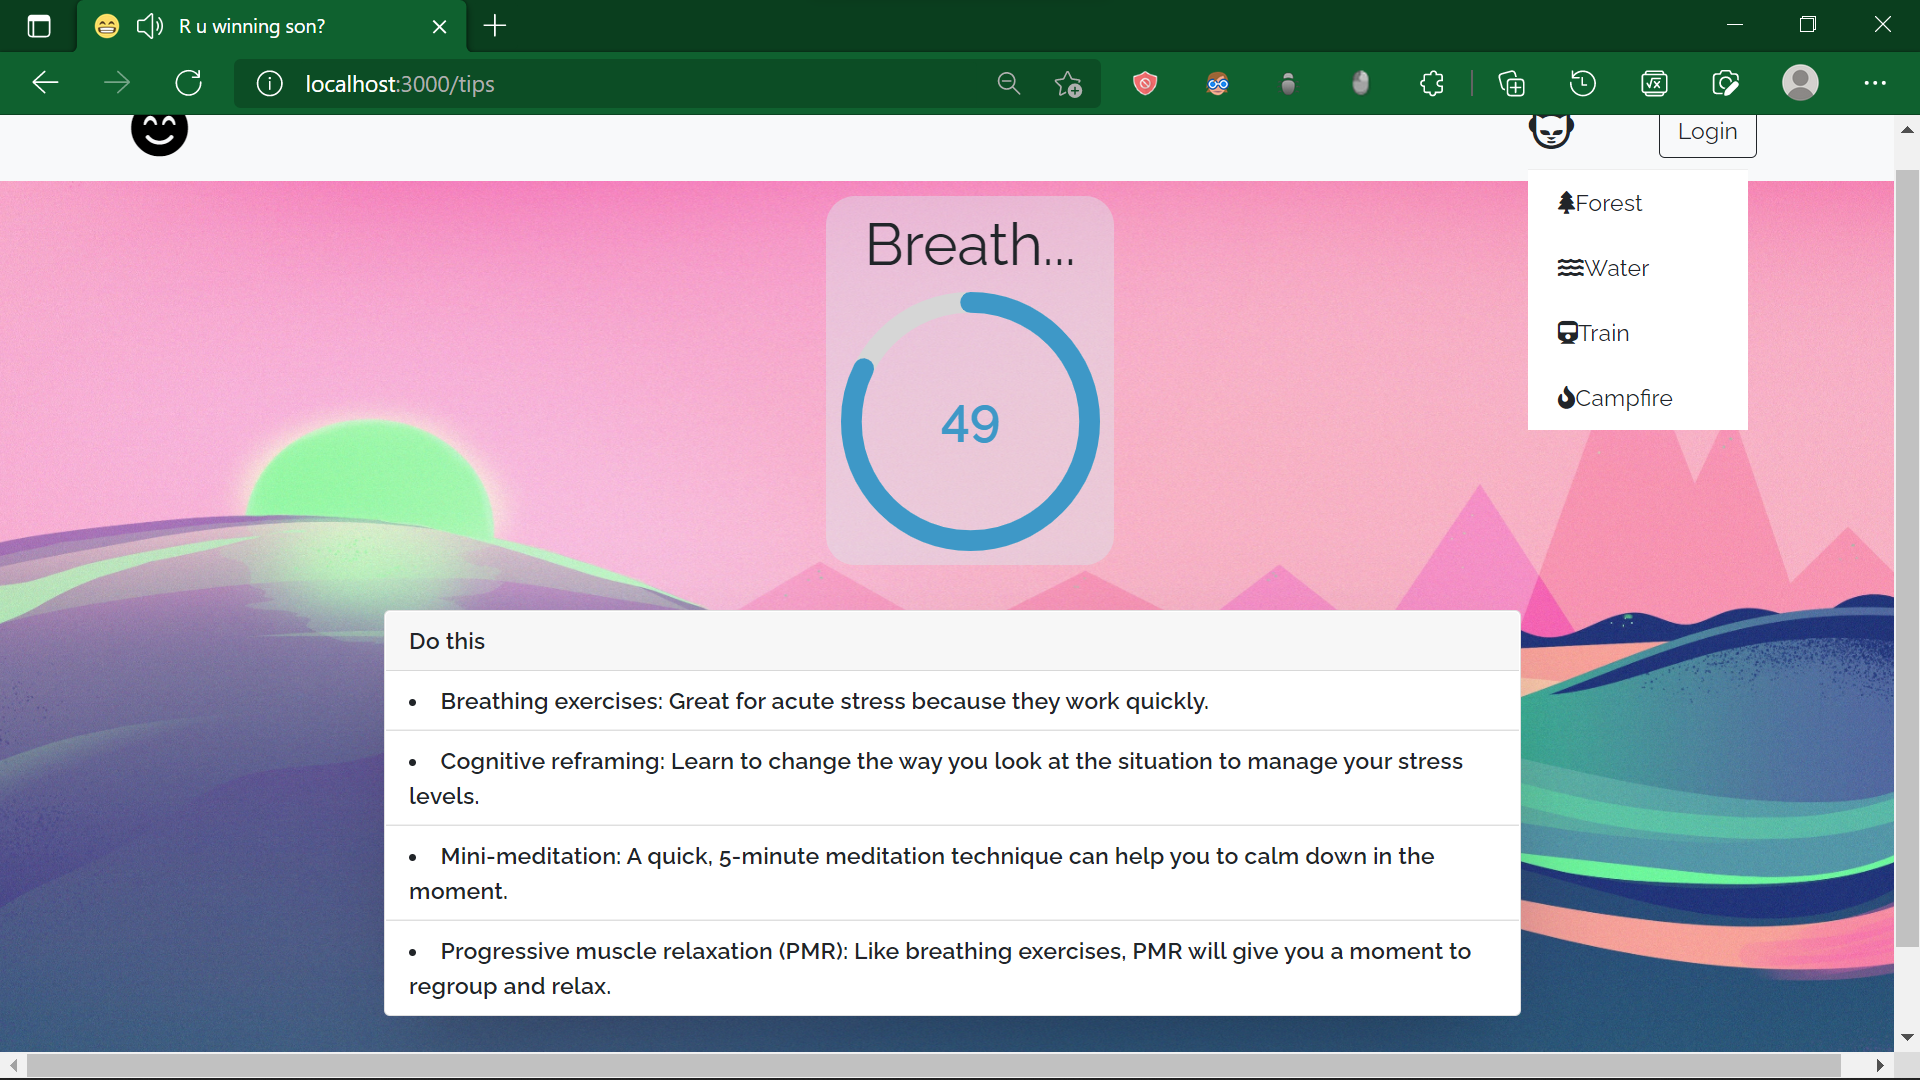Viewport: 1920px width, 1080px height.
Task: Expand the browser Settings and more menu
Action: tap(1875, 83)
